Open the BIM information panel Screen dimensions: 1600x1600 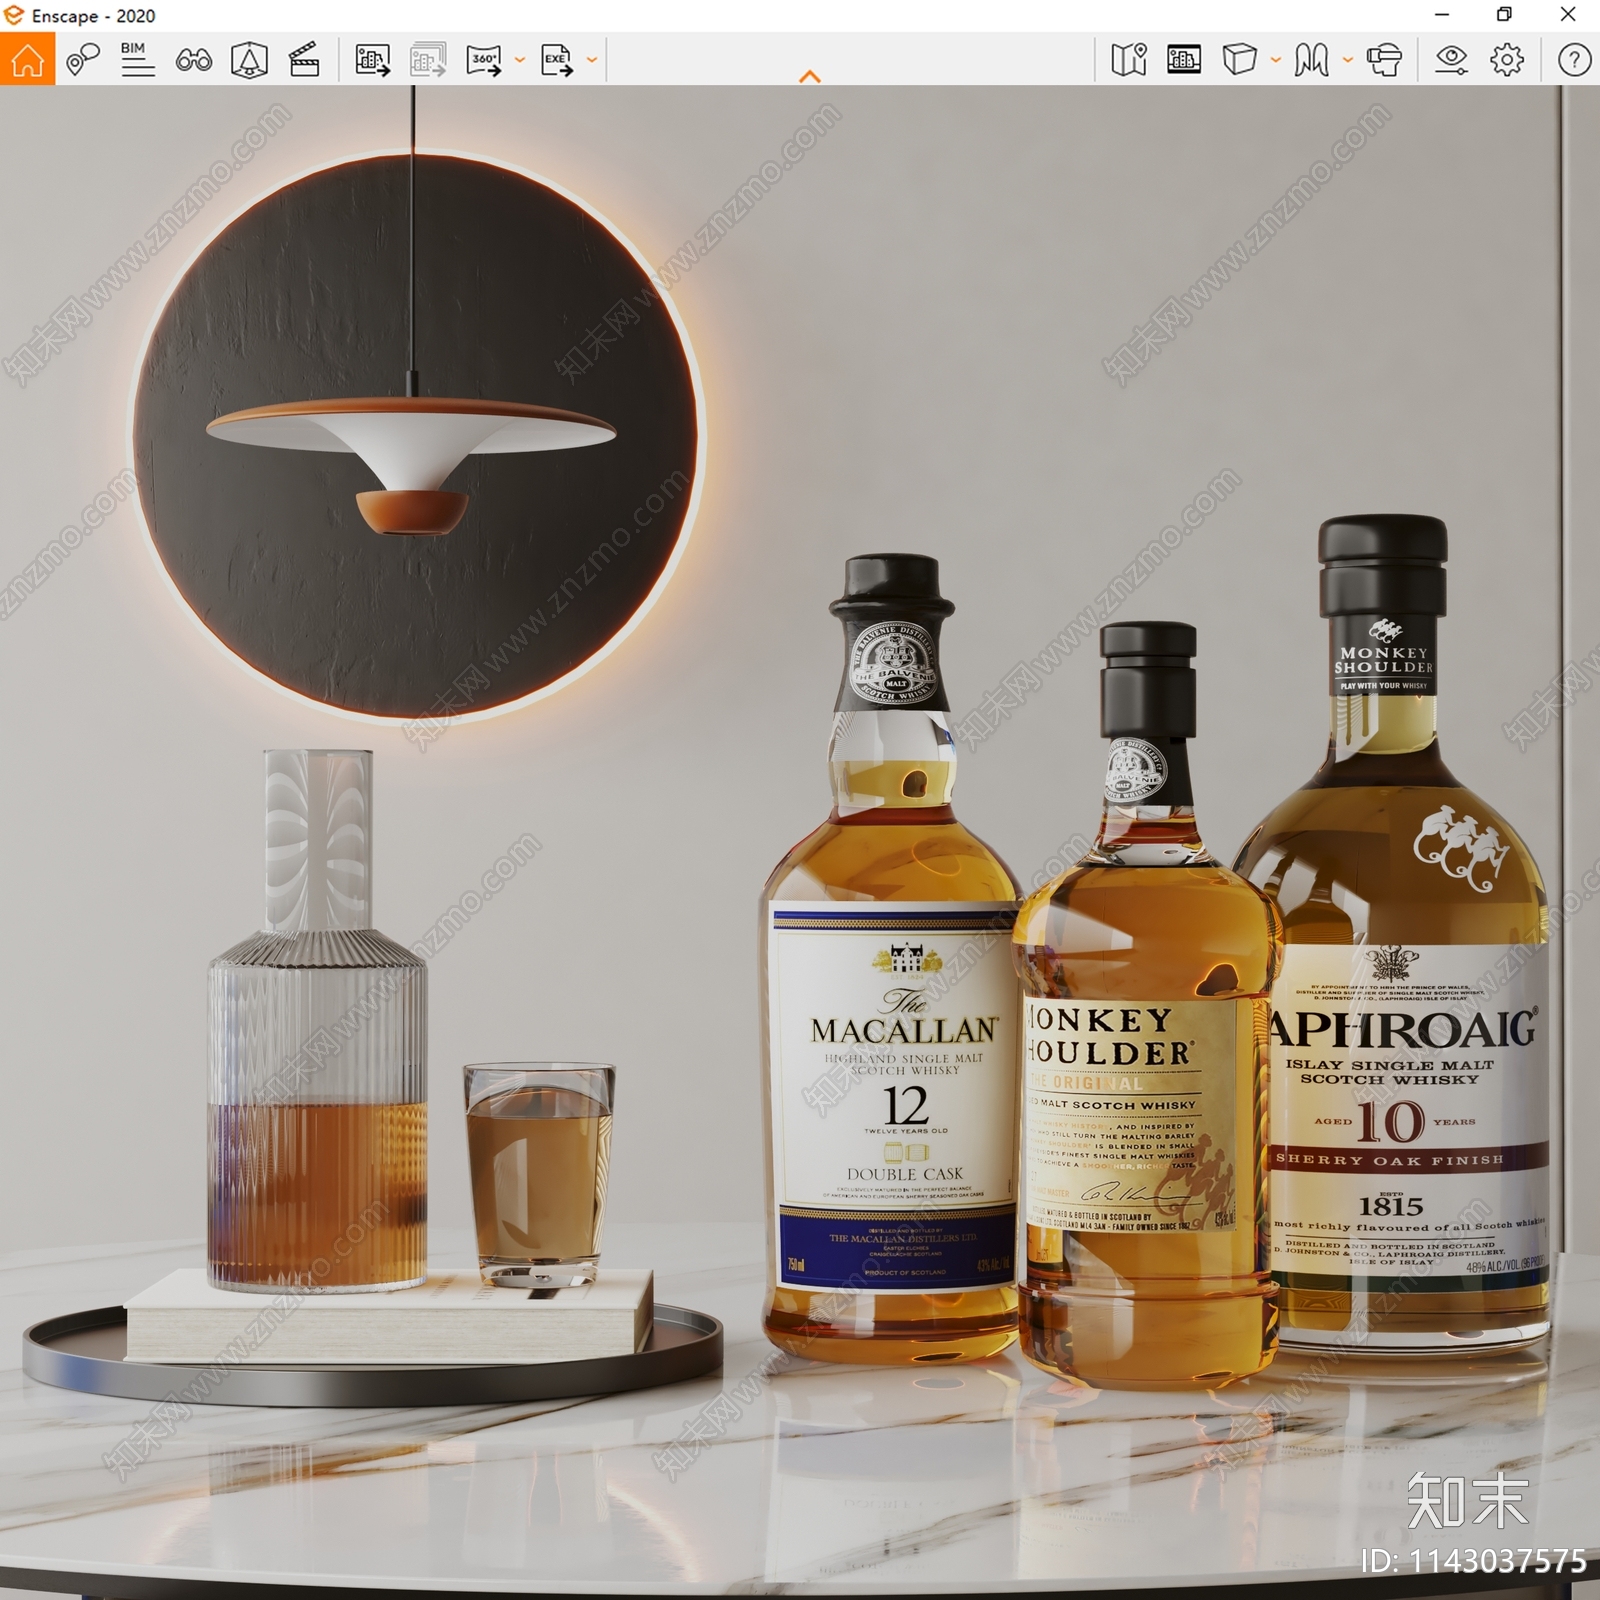point(137,60)
